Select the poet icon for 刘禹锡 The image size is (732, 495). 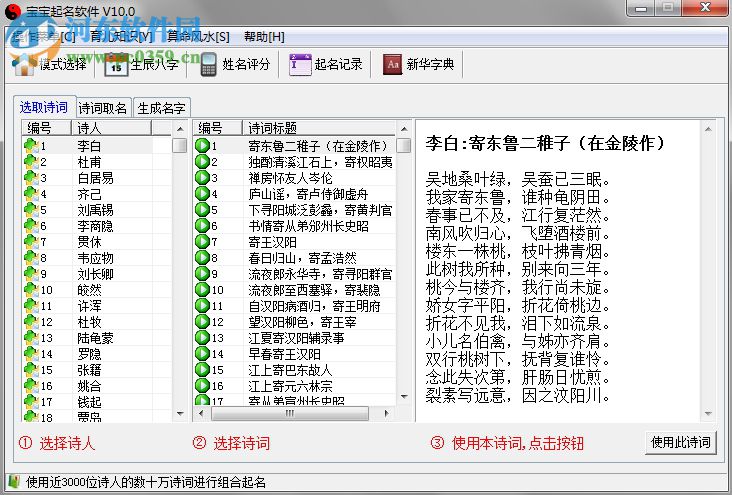point(31,210)
